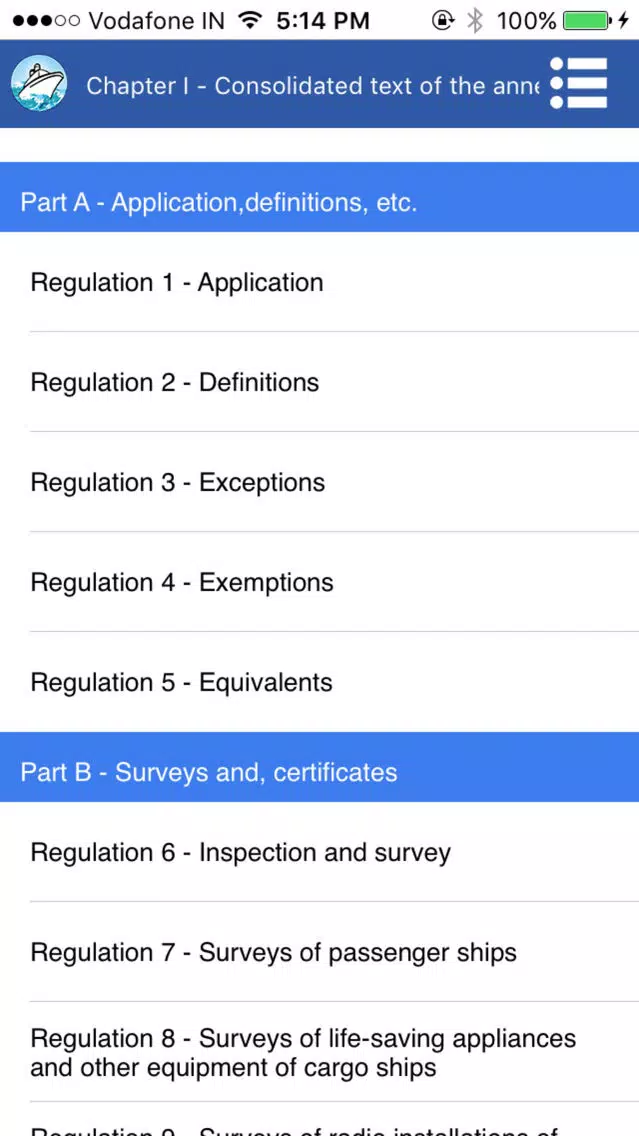The width and height of the screenshot is (639, 1136).
Task: Open Regulation 8 - Surveys of life-saving appliances
Action: (x=320, y=1052)
